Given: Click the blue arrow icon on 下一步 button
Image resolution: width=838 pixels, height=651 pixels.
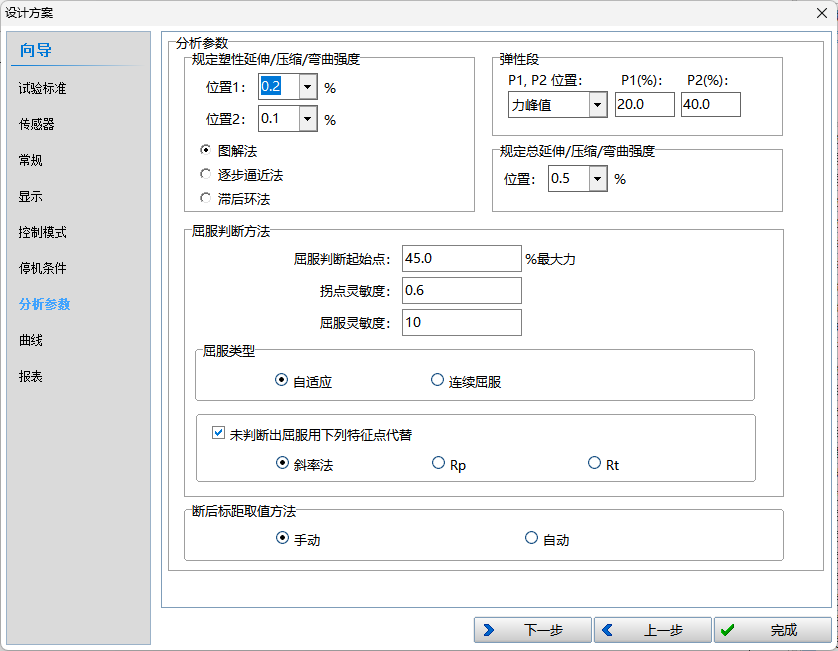Looking at the screenshot, I should point(488,630).
